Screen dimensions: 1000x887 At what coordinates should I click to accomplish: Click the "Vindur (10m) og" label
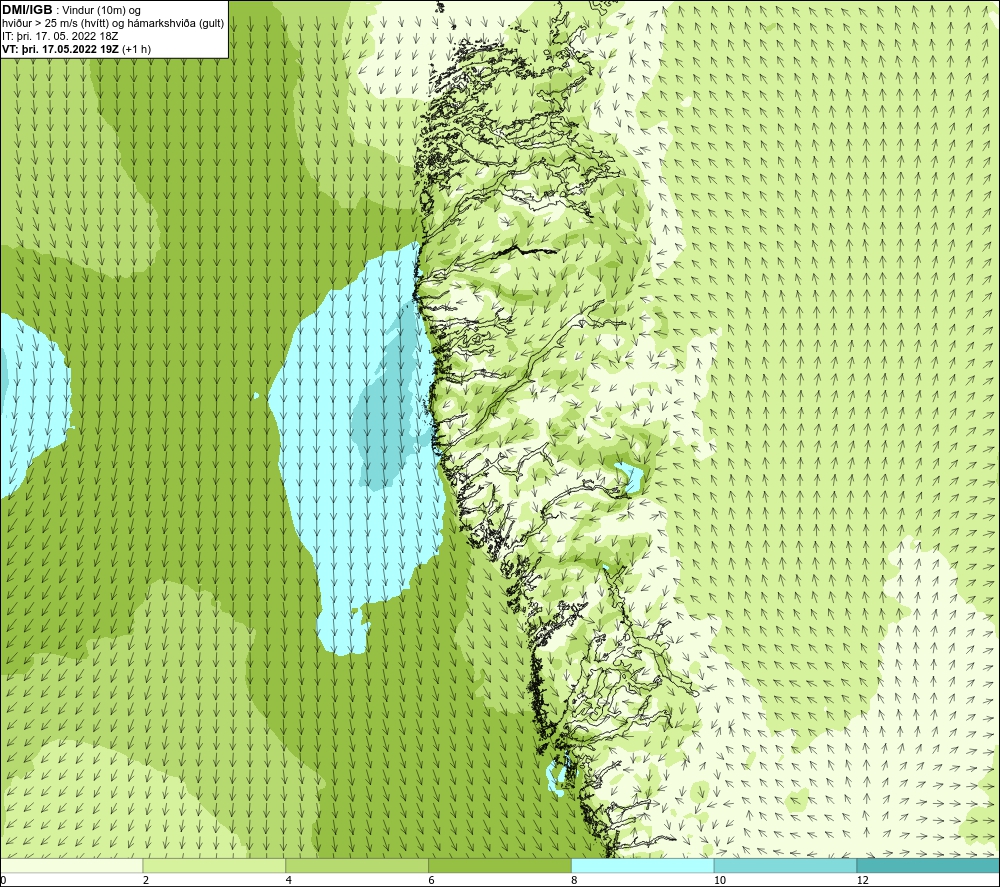pyautogui.click(x=101, y=11)
